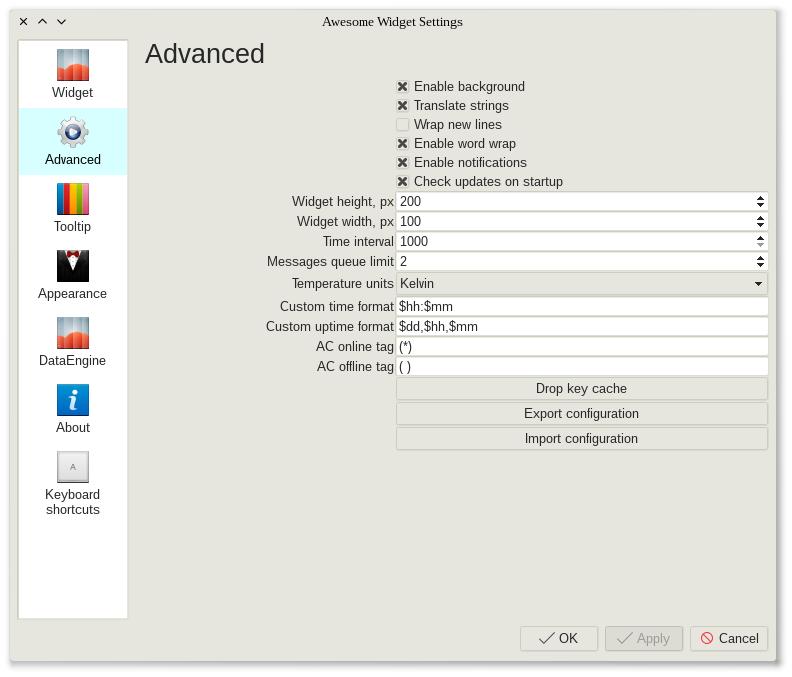The width and height of the screenshot is (792, 677).
Task: Select the Advanced gear icon
Action: click(x=73, y=132)
